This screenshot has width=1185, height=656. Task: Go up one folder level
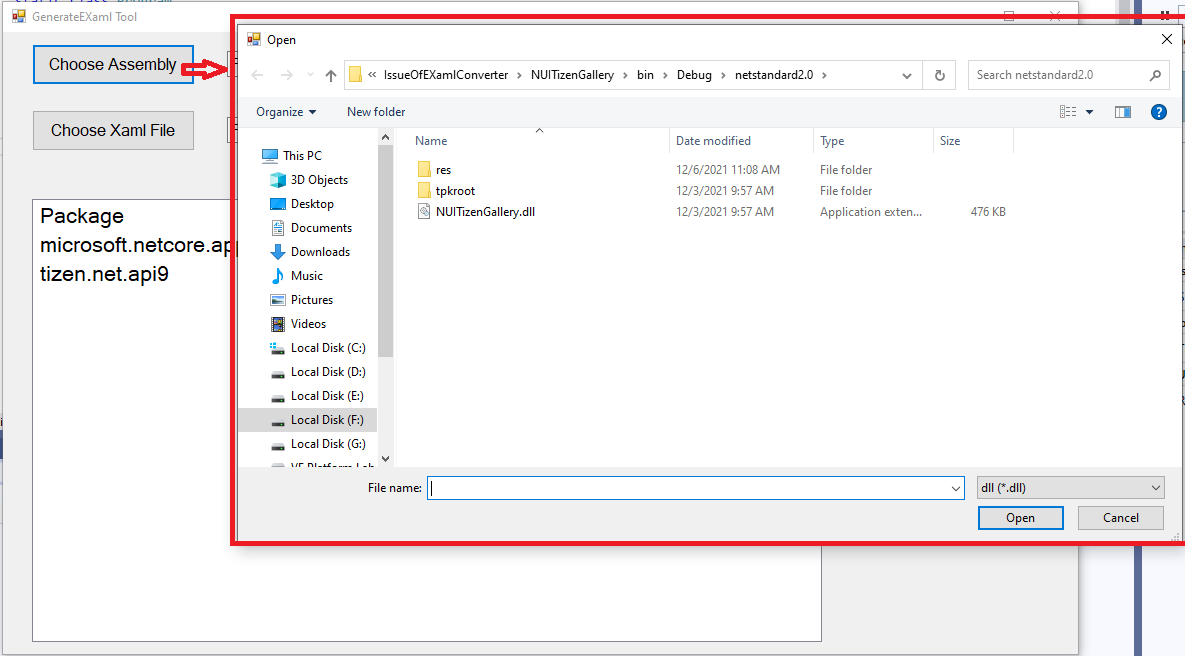pyautogui.click(x=330, y=75)
